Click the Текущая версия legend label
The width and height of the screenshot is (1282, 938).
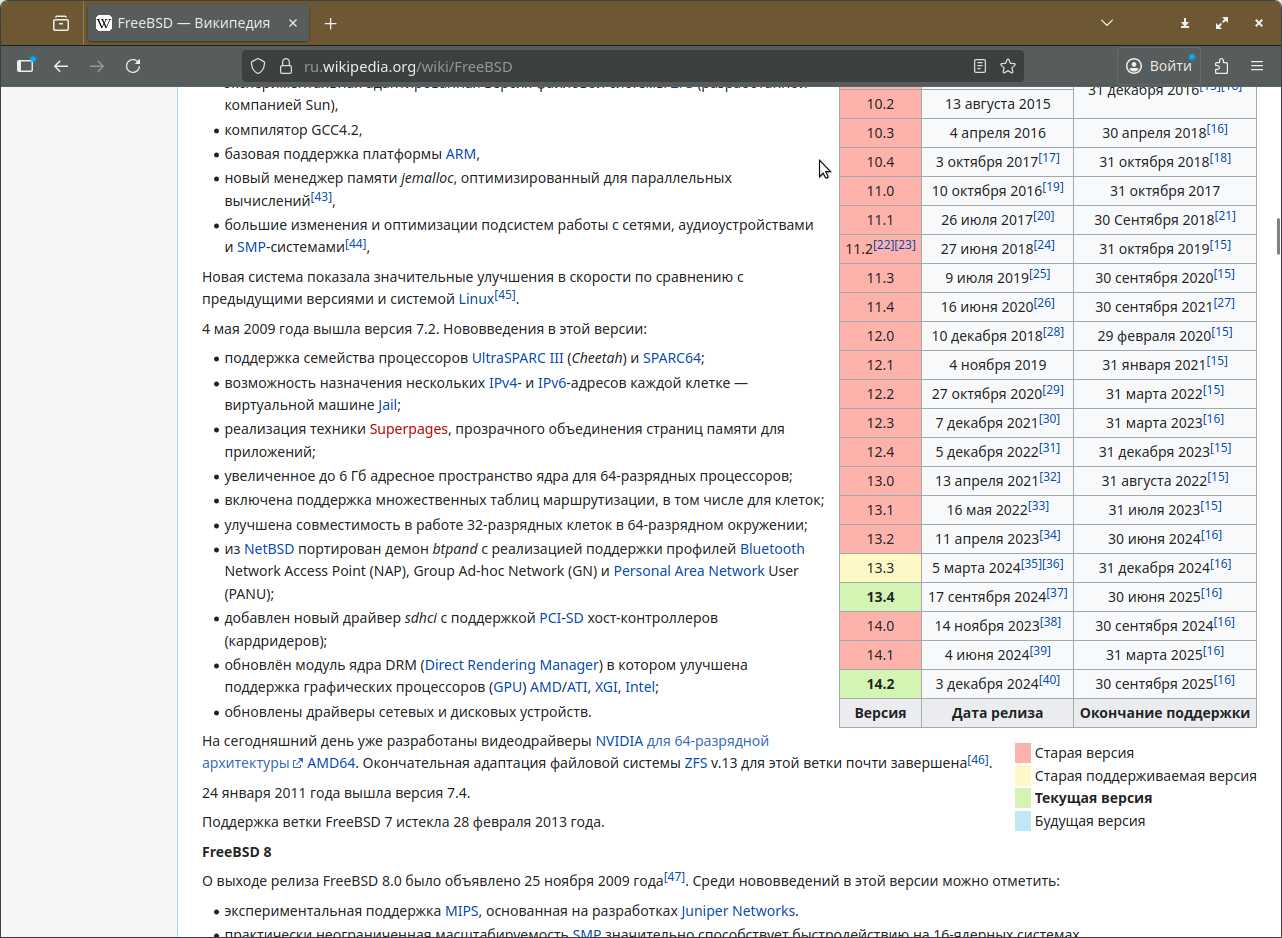(1093, 798)
